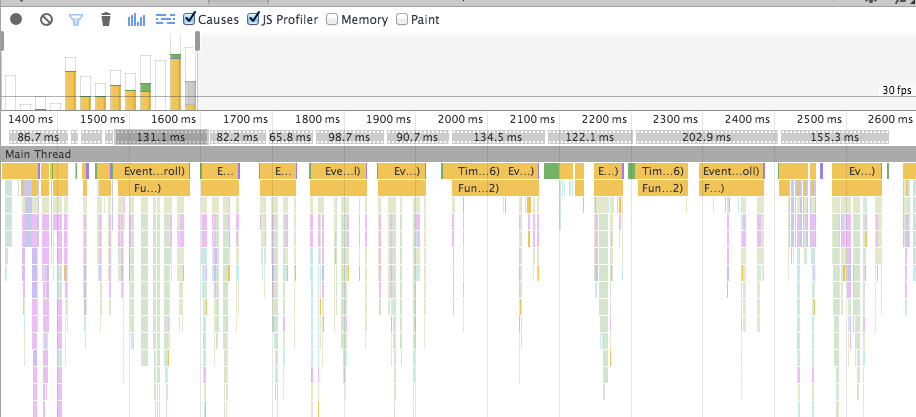Click the 2100 ms ruler label

[x=532, y=119]
